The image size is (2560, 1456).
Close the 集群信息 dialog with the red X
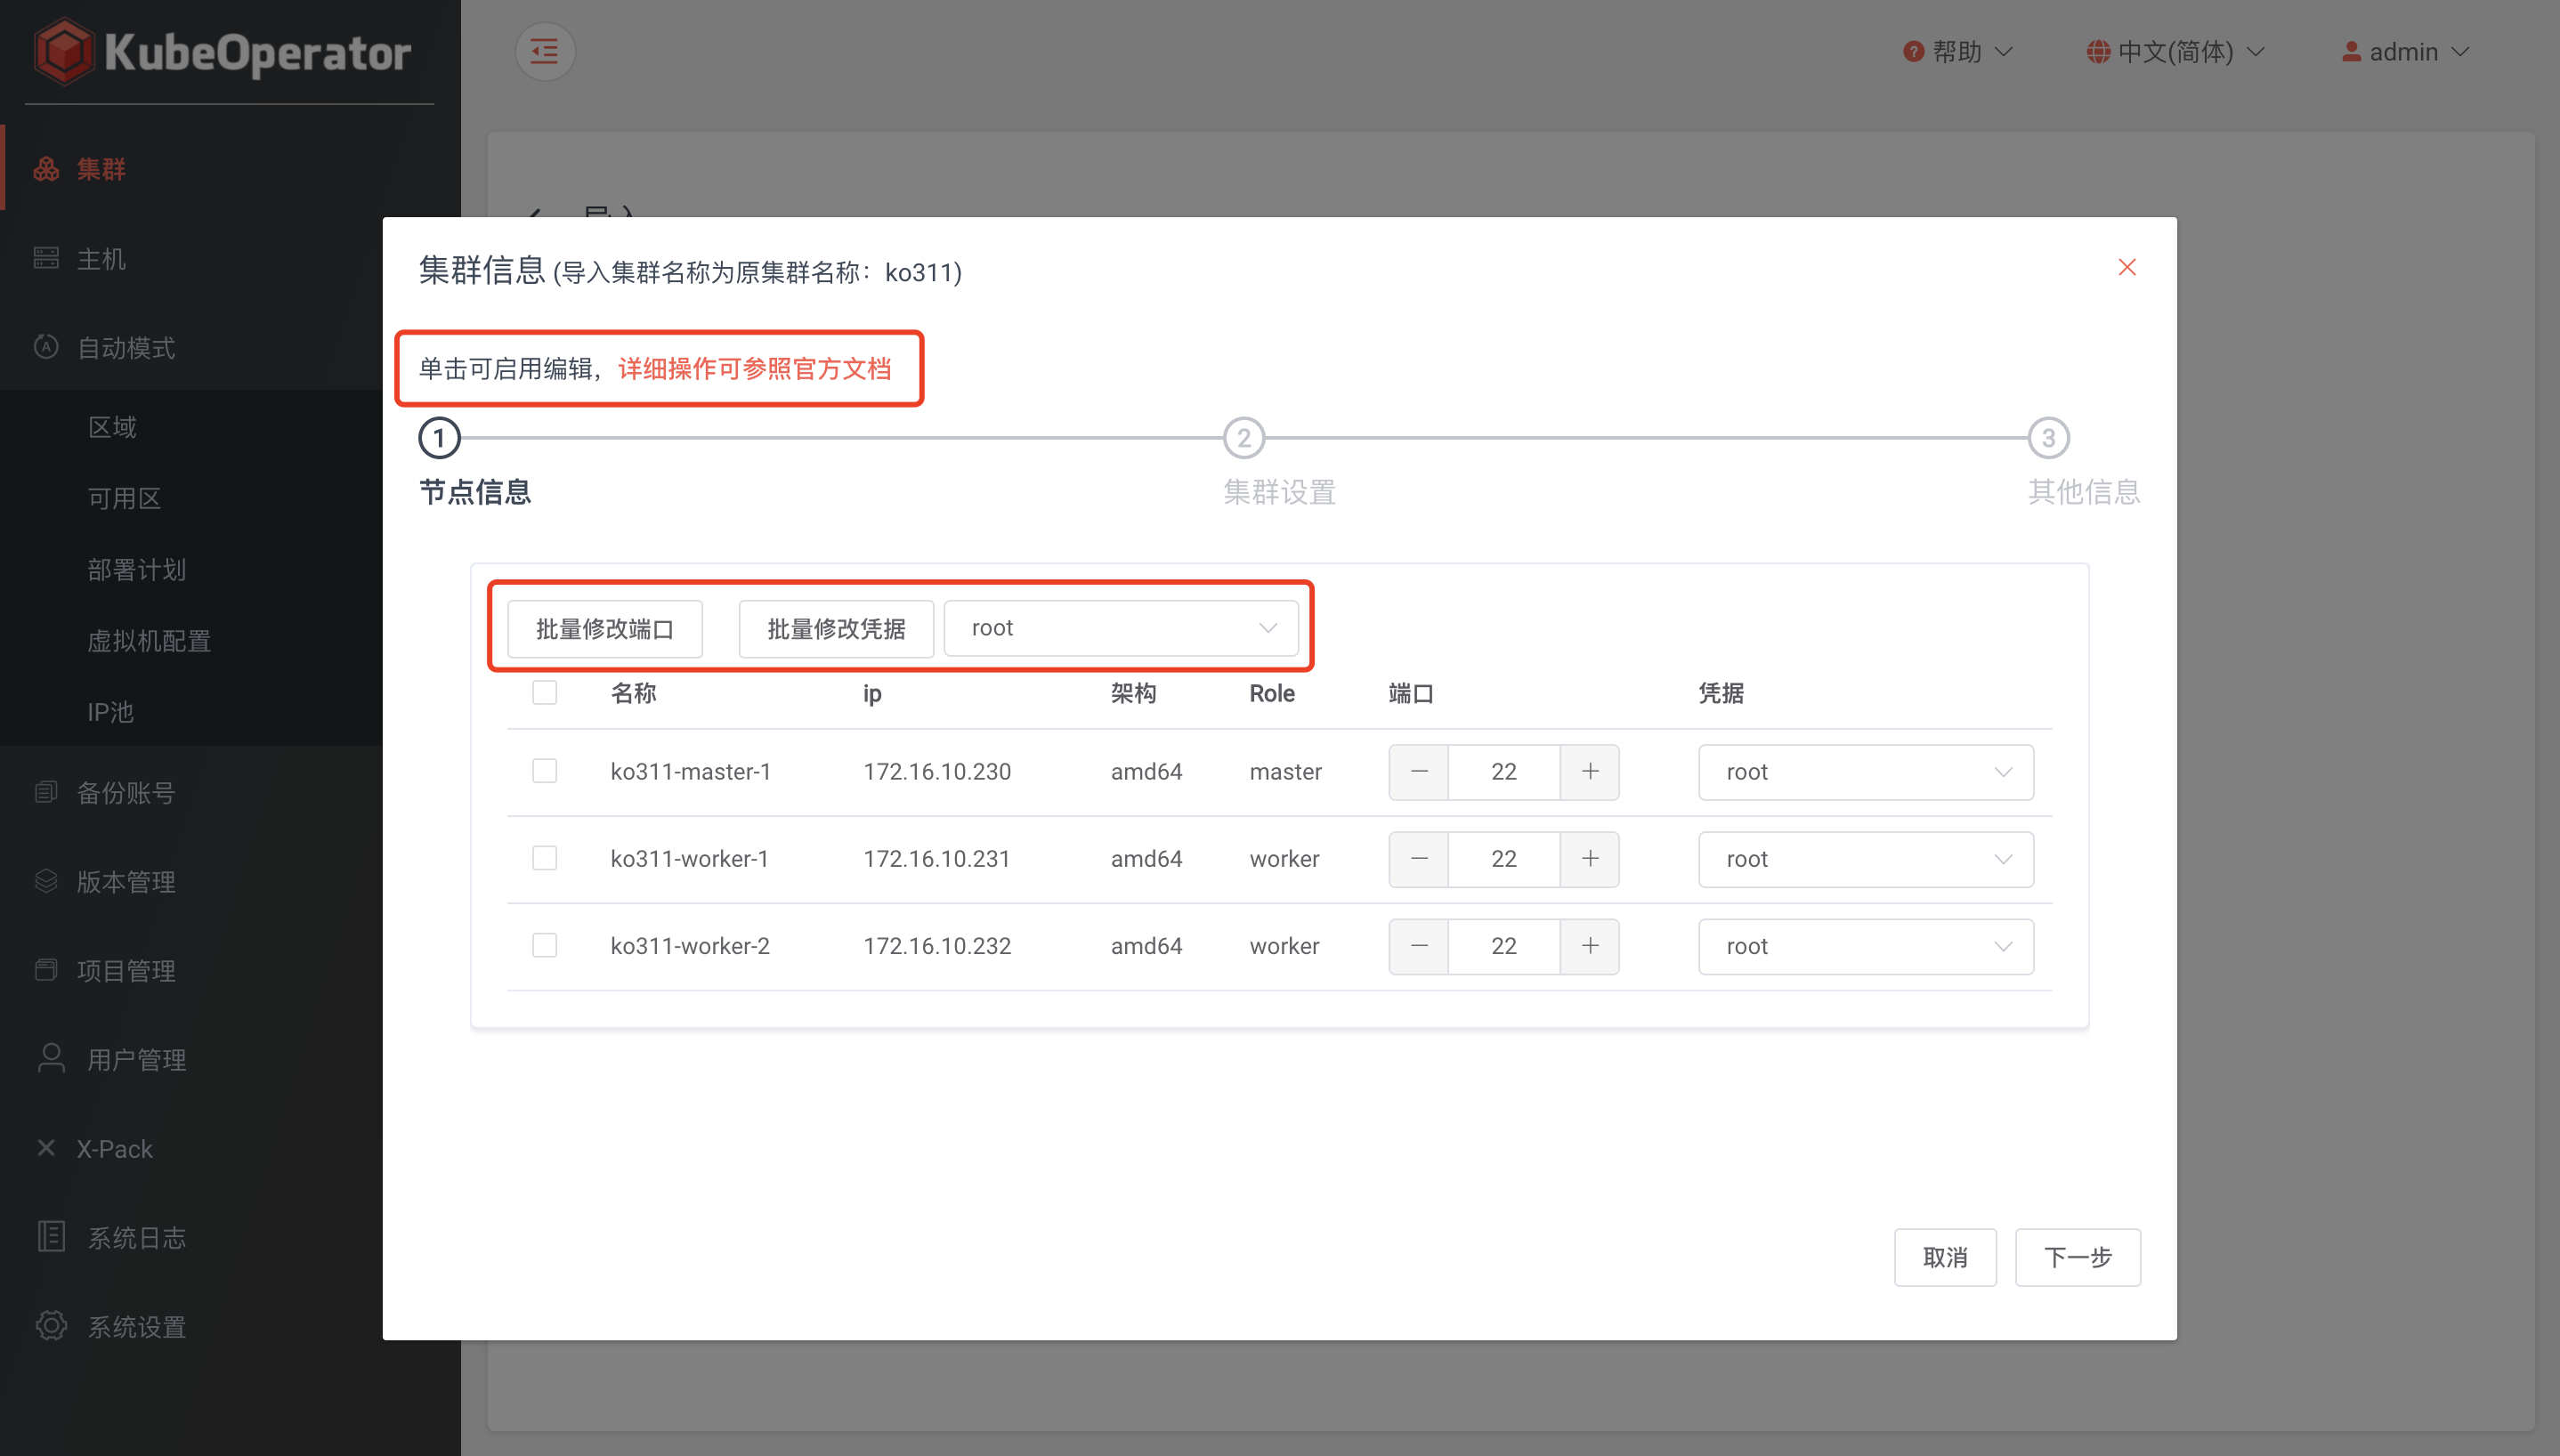[2127, 267]
